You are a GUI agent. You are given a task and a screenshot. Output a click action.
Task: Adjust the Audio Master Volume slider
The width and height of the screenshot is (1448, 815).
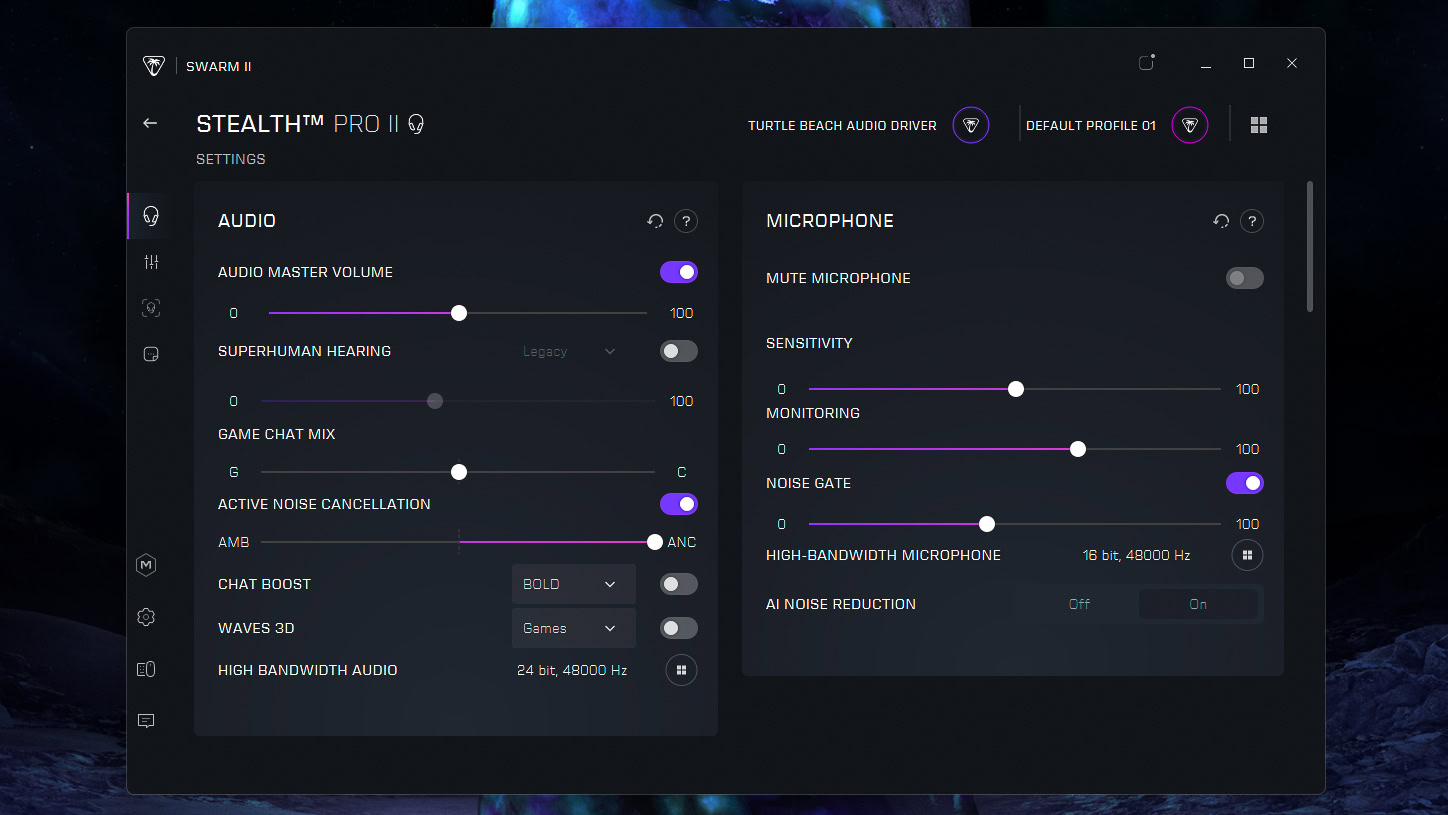[458, 313]
